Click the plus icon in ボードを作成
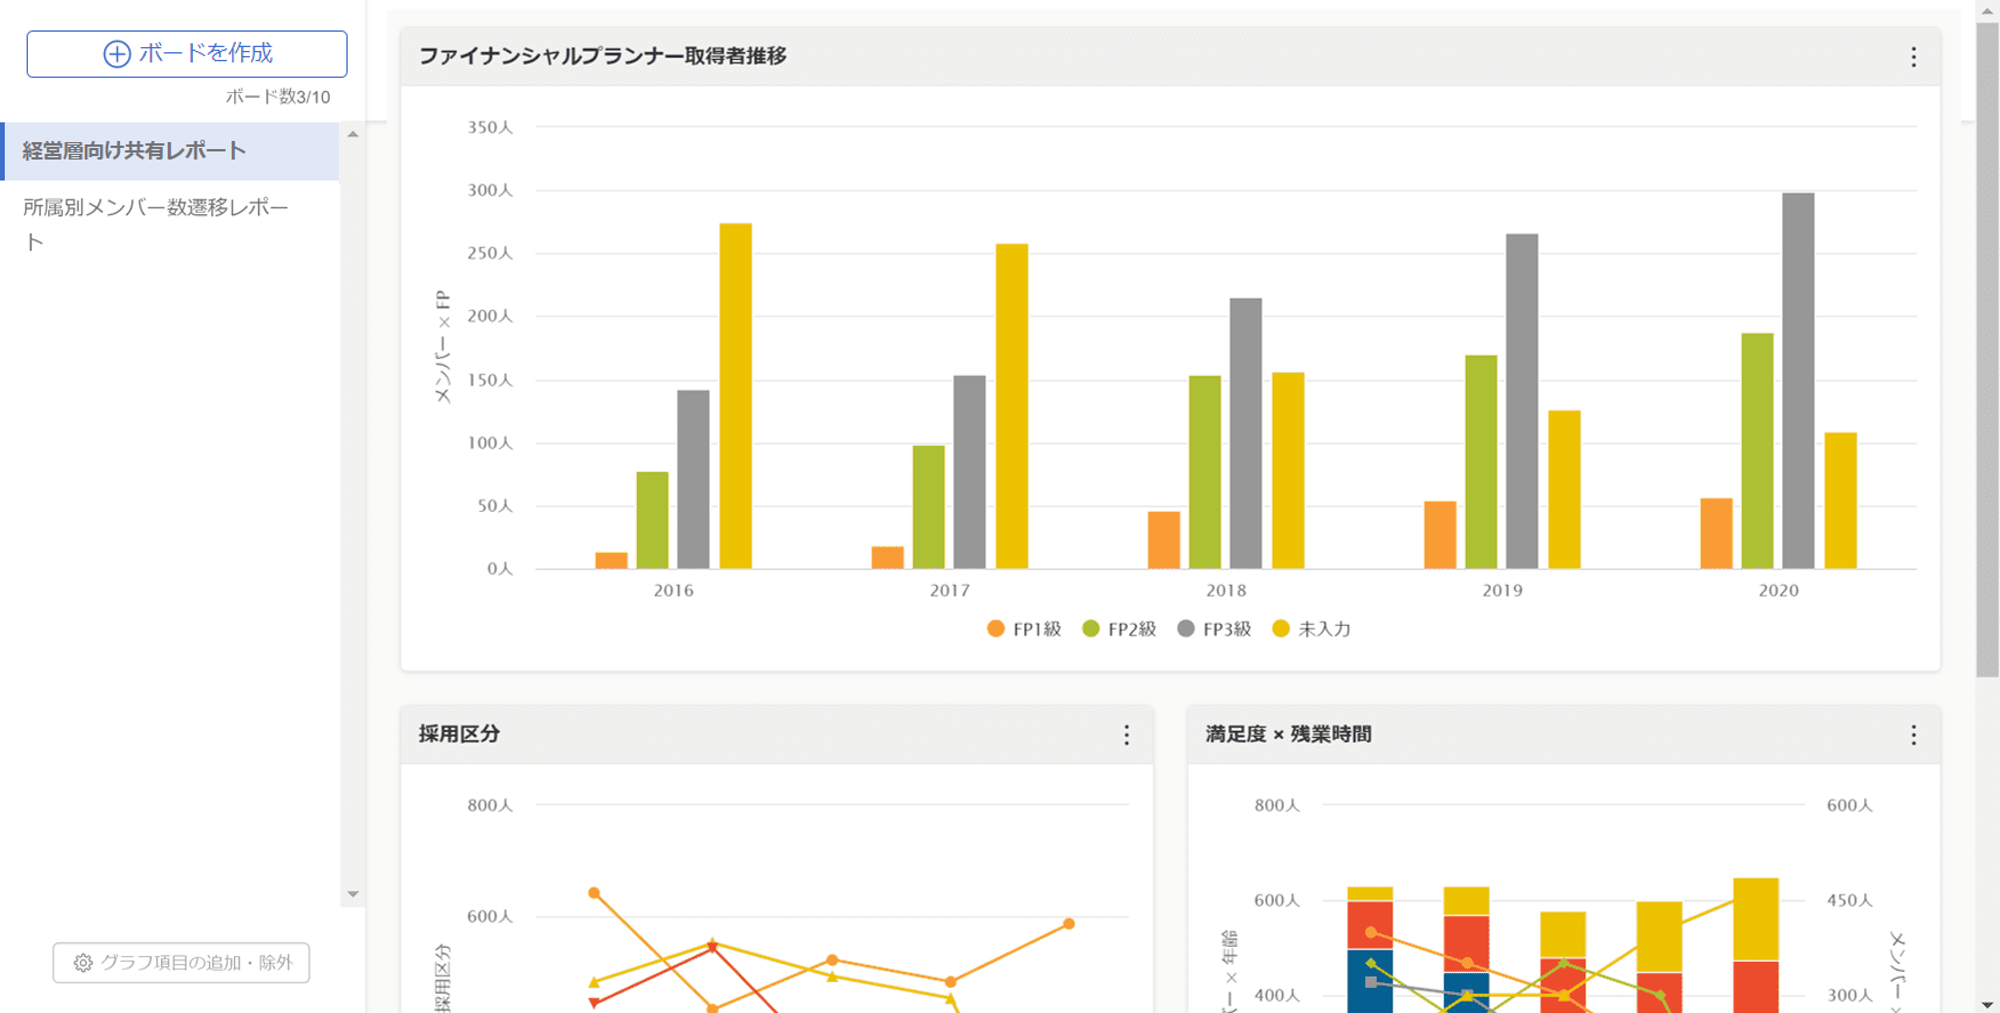 (x=117, y=54)
